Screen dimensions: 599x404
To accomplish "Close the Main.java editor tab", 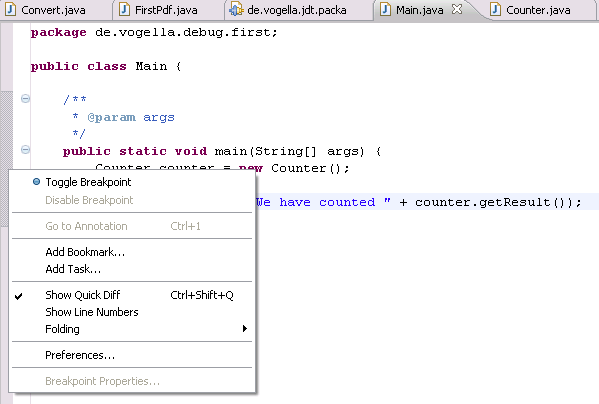I will click(457, 9).
